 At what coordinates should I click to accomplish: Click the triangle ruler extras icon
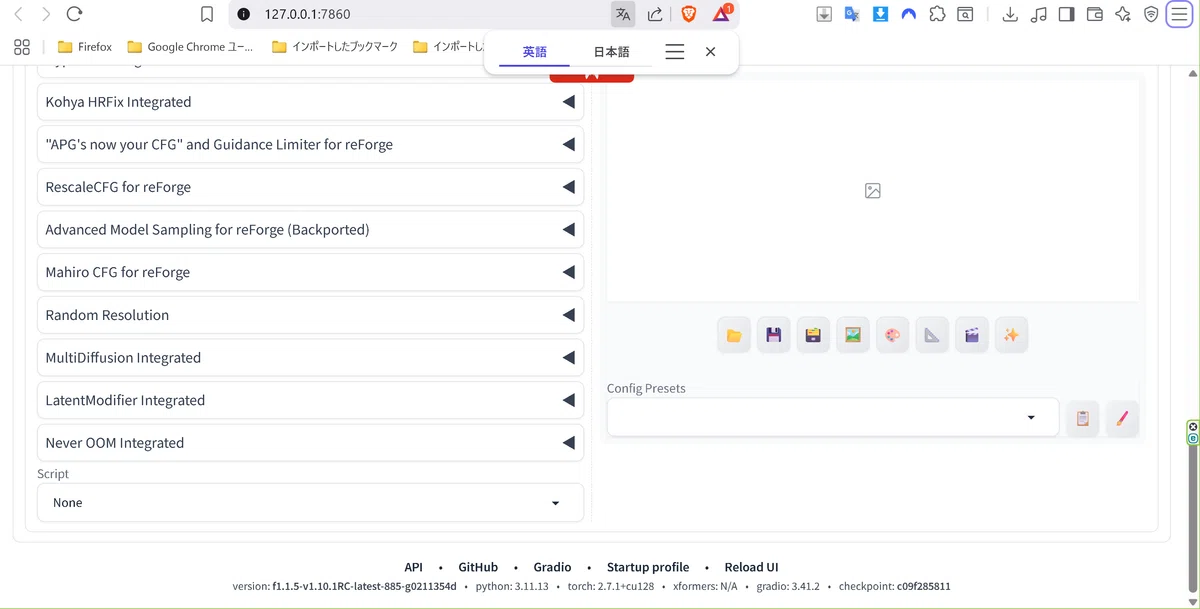(x=932, y=335)
